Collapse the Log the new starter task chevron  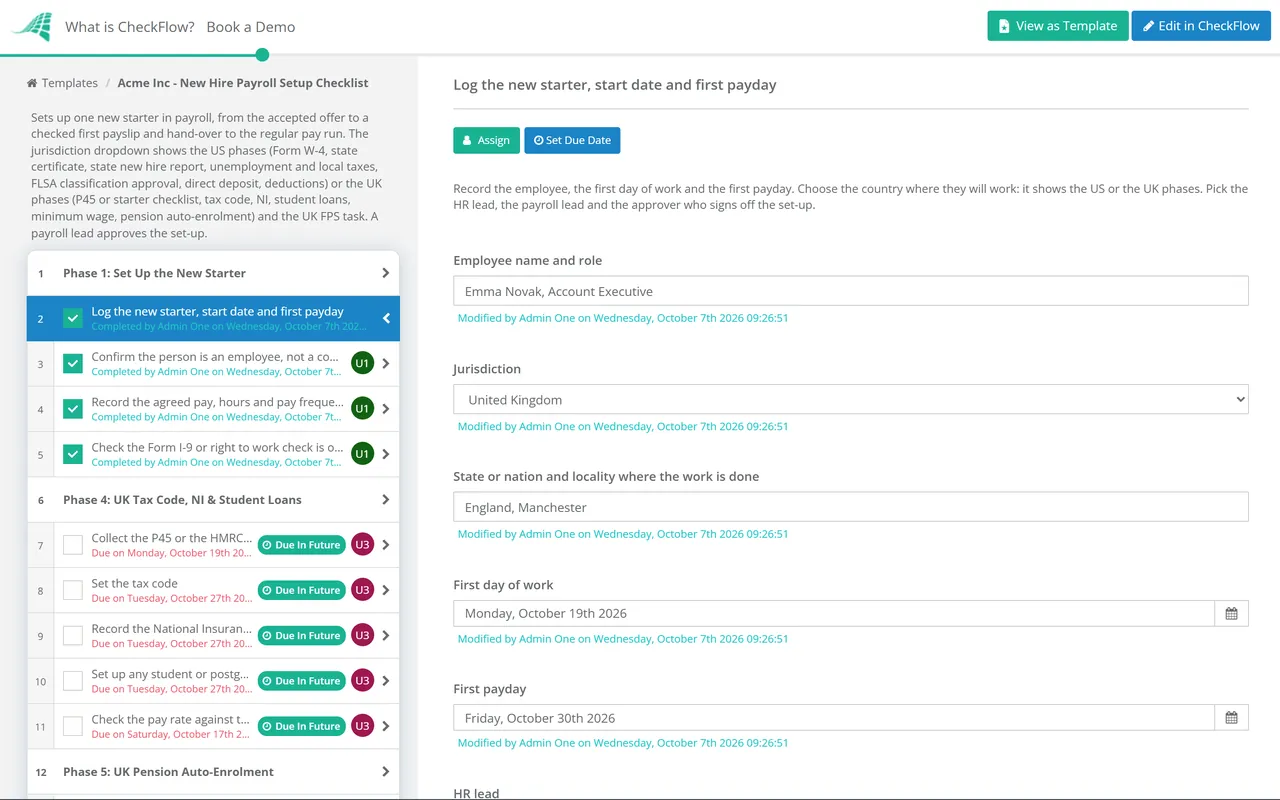coord(386,319)
